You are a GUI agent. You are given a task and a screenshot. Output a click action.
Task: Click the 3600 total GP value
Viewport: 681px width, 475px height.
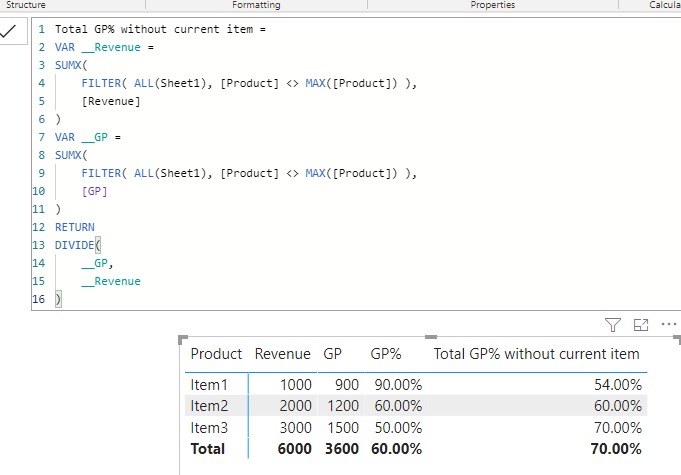point(342,449)
